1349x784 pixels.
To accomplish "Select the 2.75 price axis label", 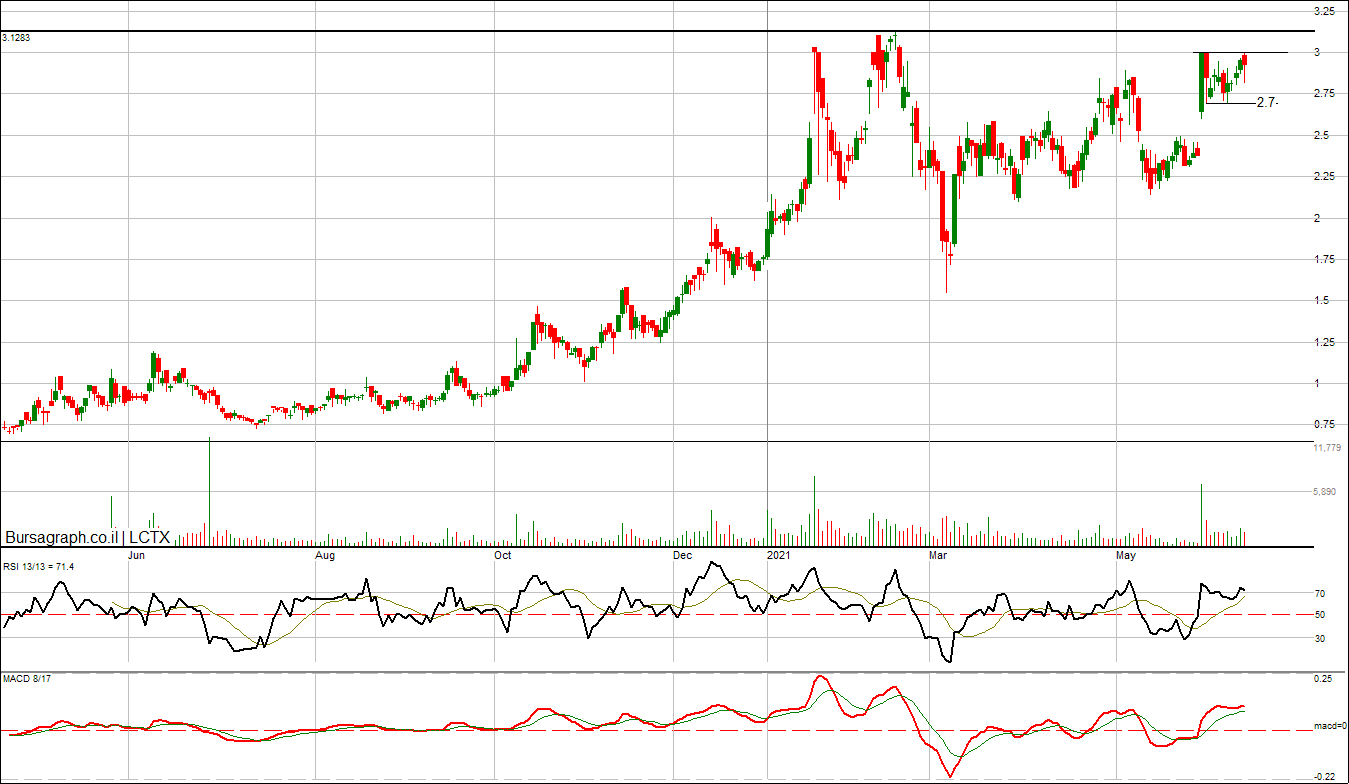I will click(1324, 94).
